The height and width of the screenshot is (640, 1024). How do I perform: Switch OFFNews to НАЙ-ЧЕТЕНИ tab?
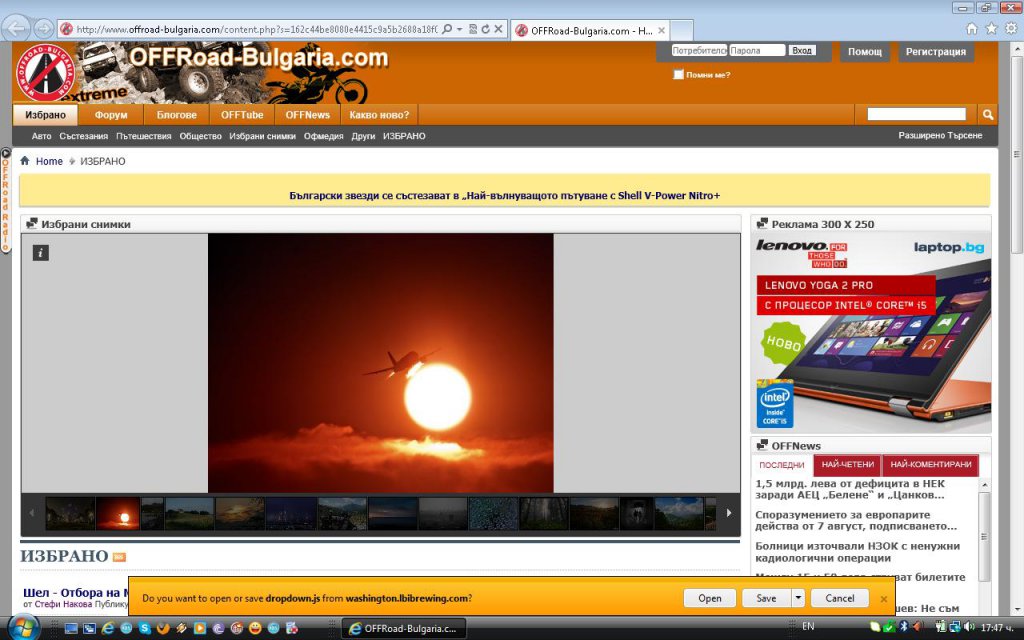pos(848,465)
